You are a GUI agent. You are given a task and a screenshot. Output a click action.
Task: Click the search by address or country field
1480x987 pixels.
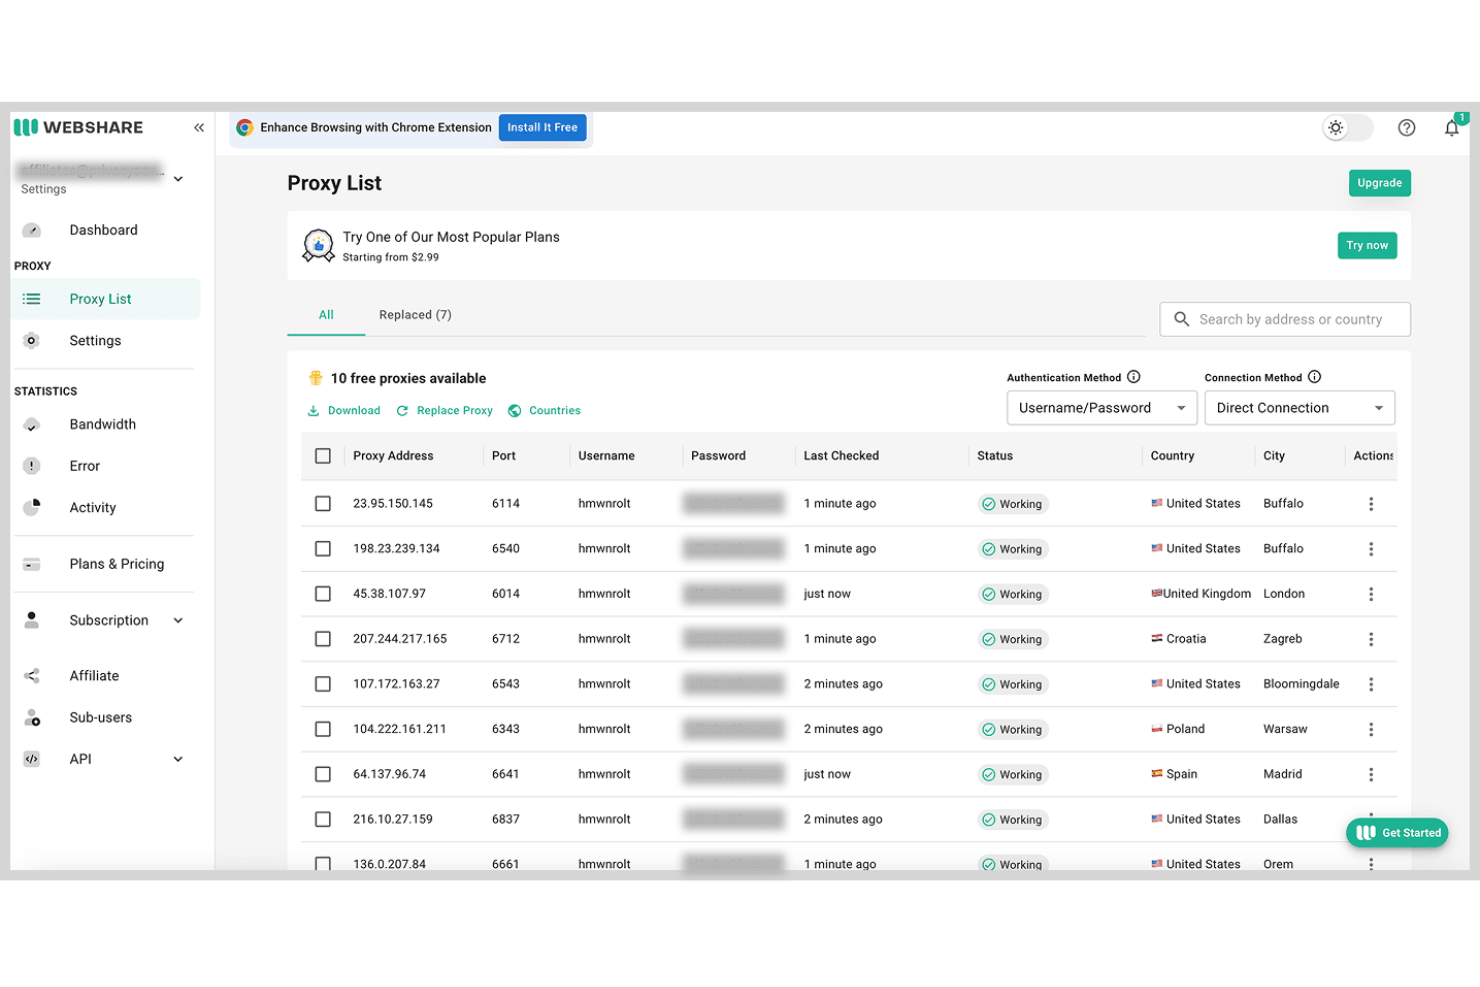1285,319
